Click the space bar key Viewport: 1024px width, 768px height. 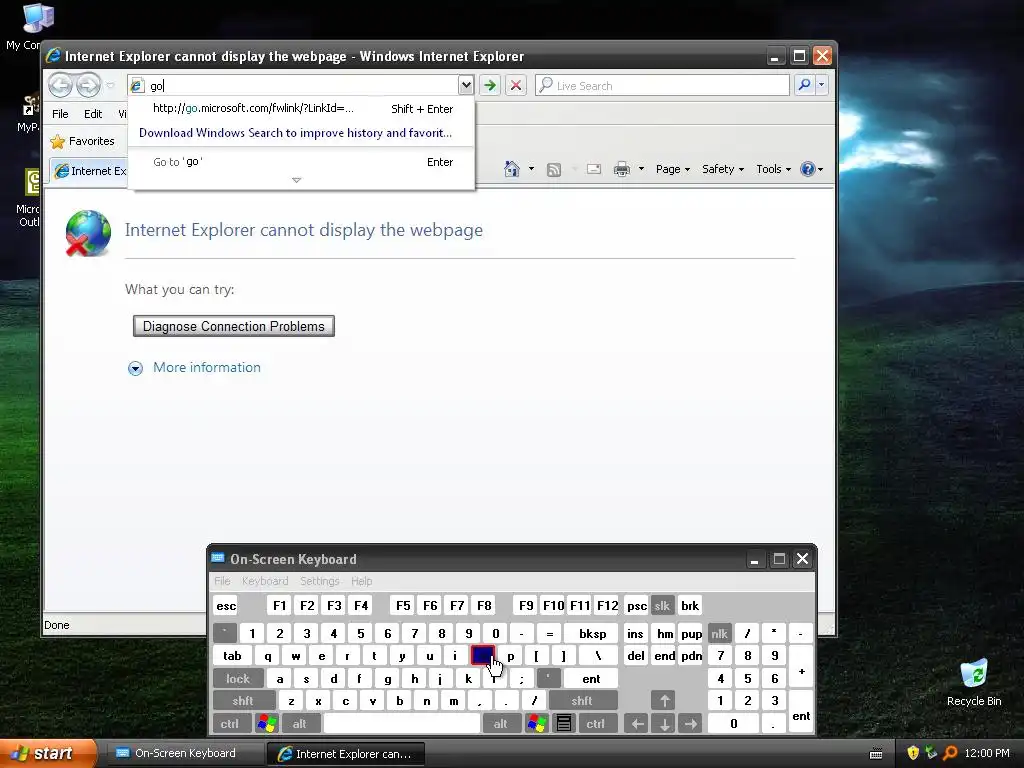click(402, 724)
